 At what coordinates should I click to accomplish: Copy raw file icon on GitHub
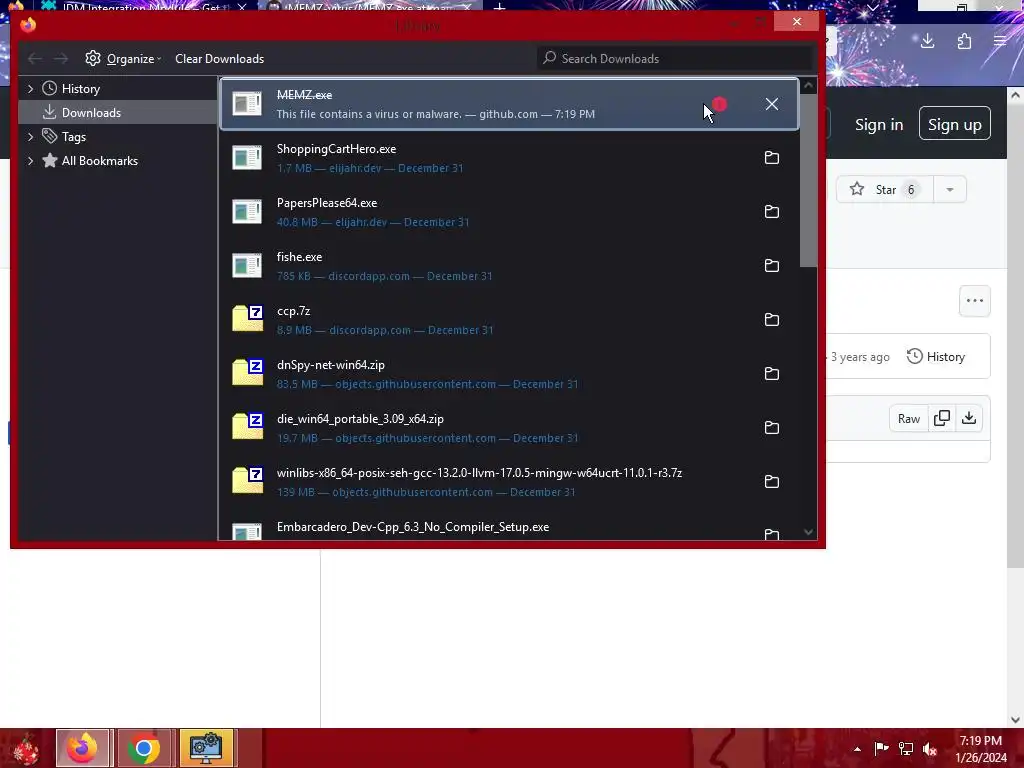coord(941,419)
